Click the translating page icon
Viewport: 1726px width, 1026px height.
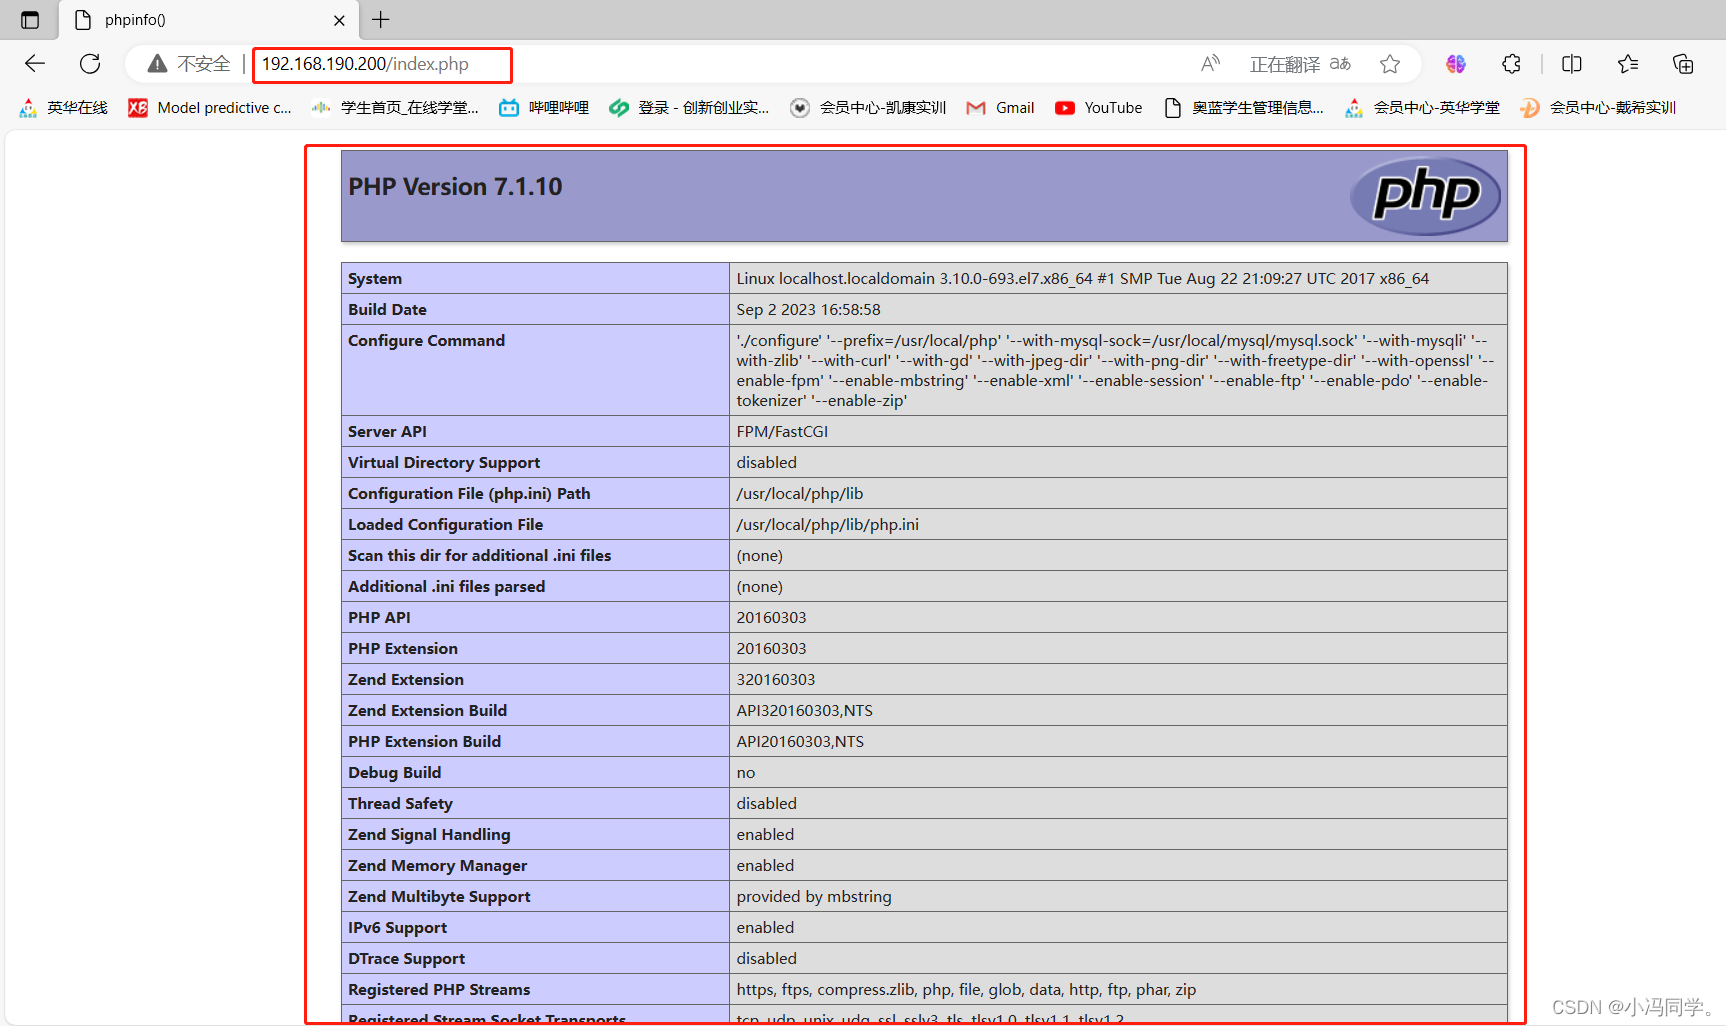point(1340,64)
